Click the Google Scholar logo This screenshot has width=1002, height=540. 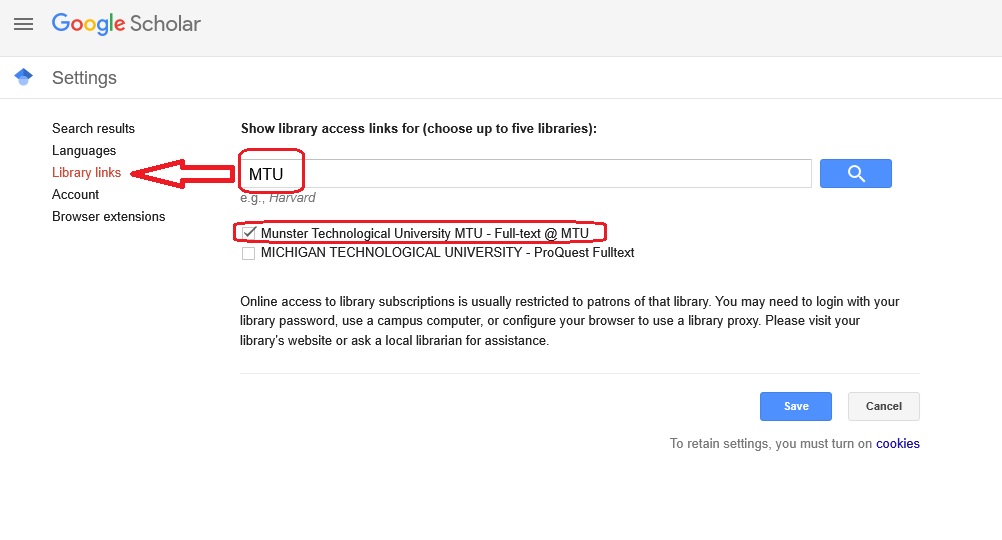click(126, 24)
